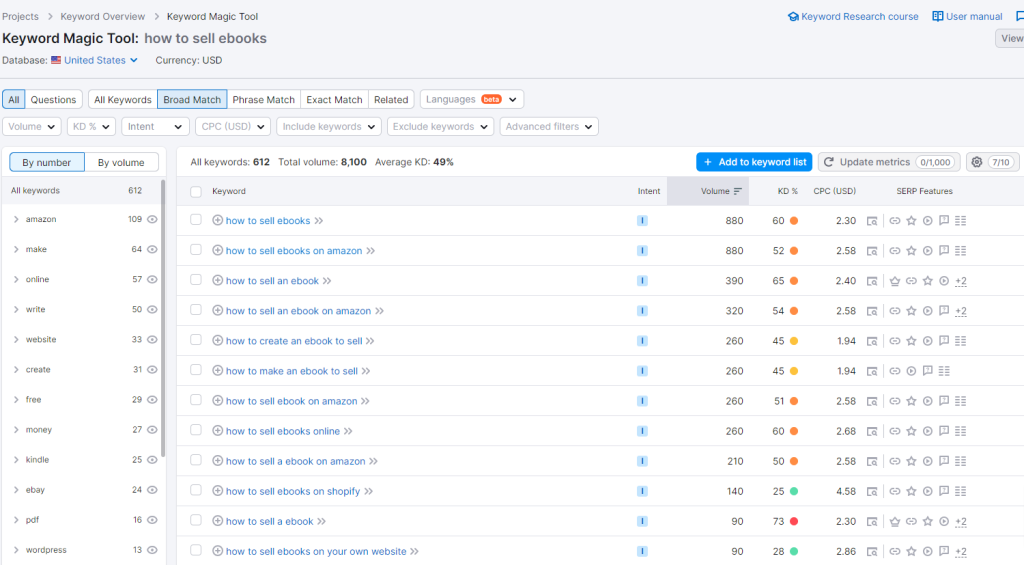This screenshot has width=1024, height=565.
Task: Click plus icon beside 'how to sell an ebook'
Action: tap(217, 280)
